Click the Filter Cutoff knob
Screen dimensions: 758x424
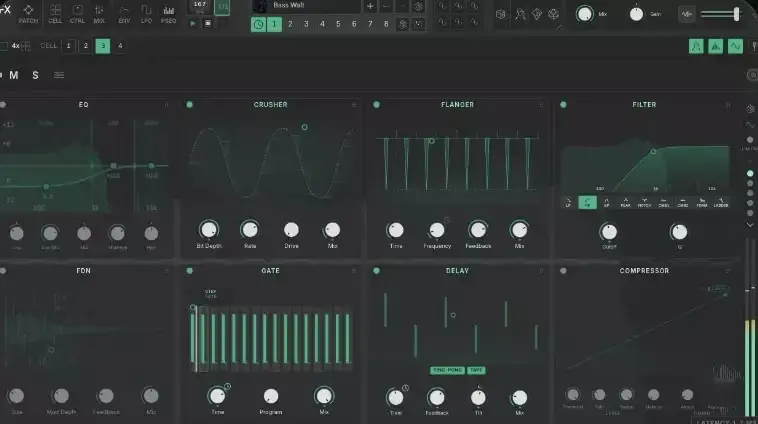coord(609,232)
